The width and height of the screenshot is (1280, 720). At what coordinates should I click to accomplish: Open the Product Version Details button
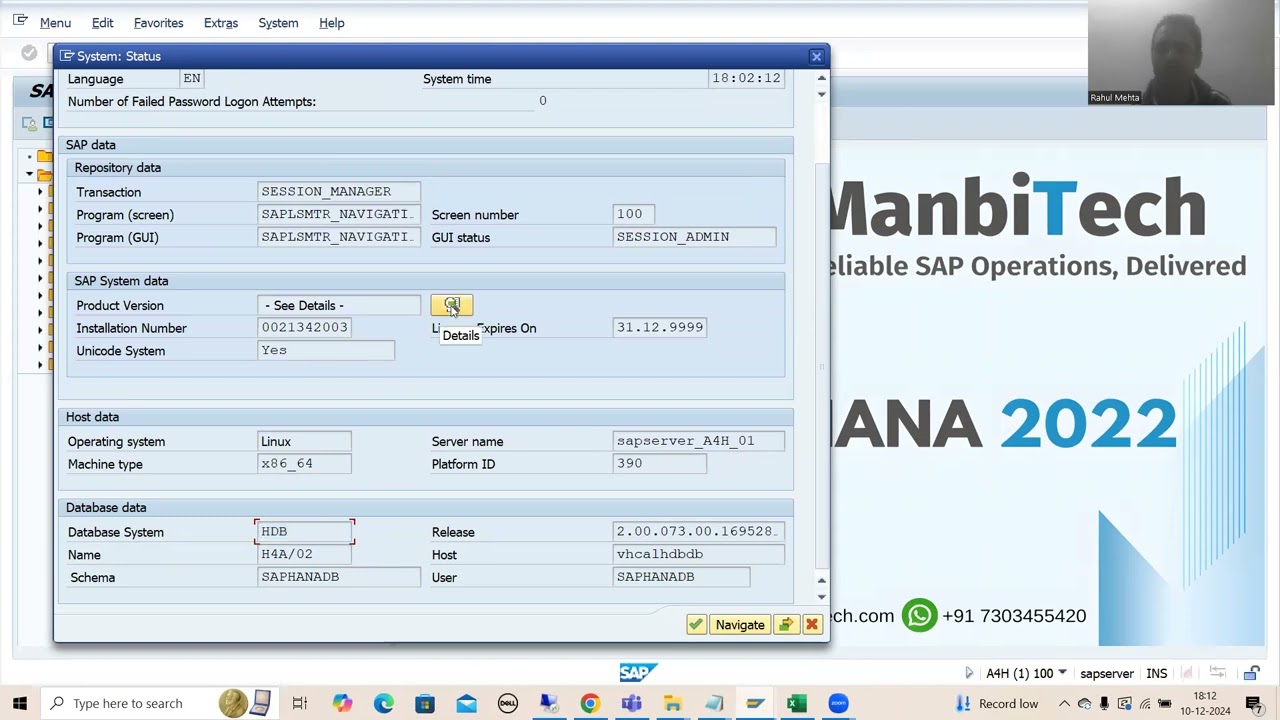tap(451, 305)
